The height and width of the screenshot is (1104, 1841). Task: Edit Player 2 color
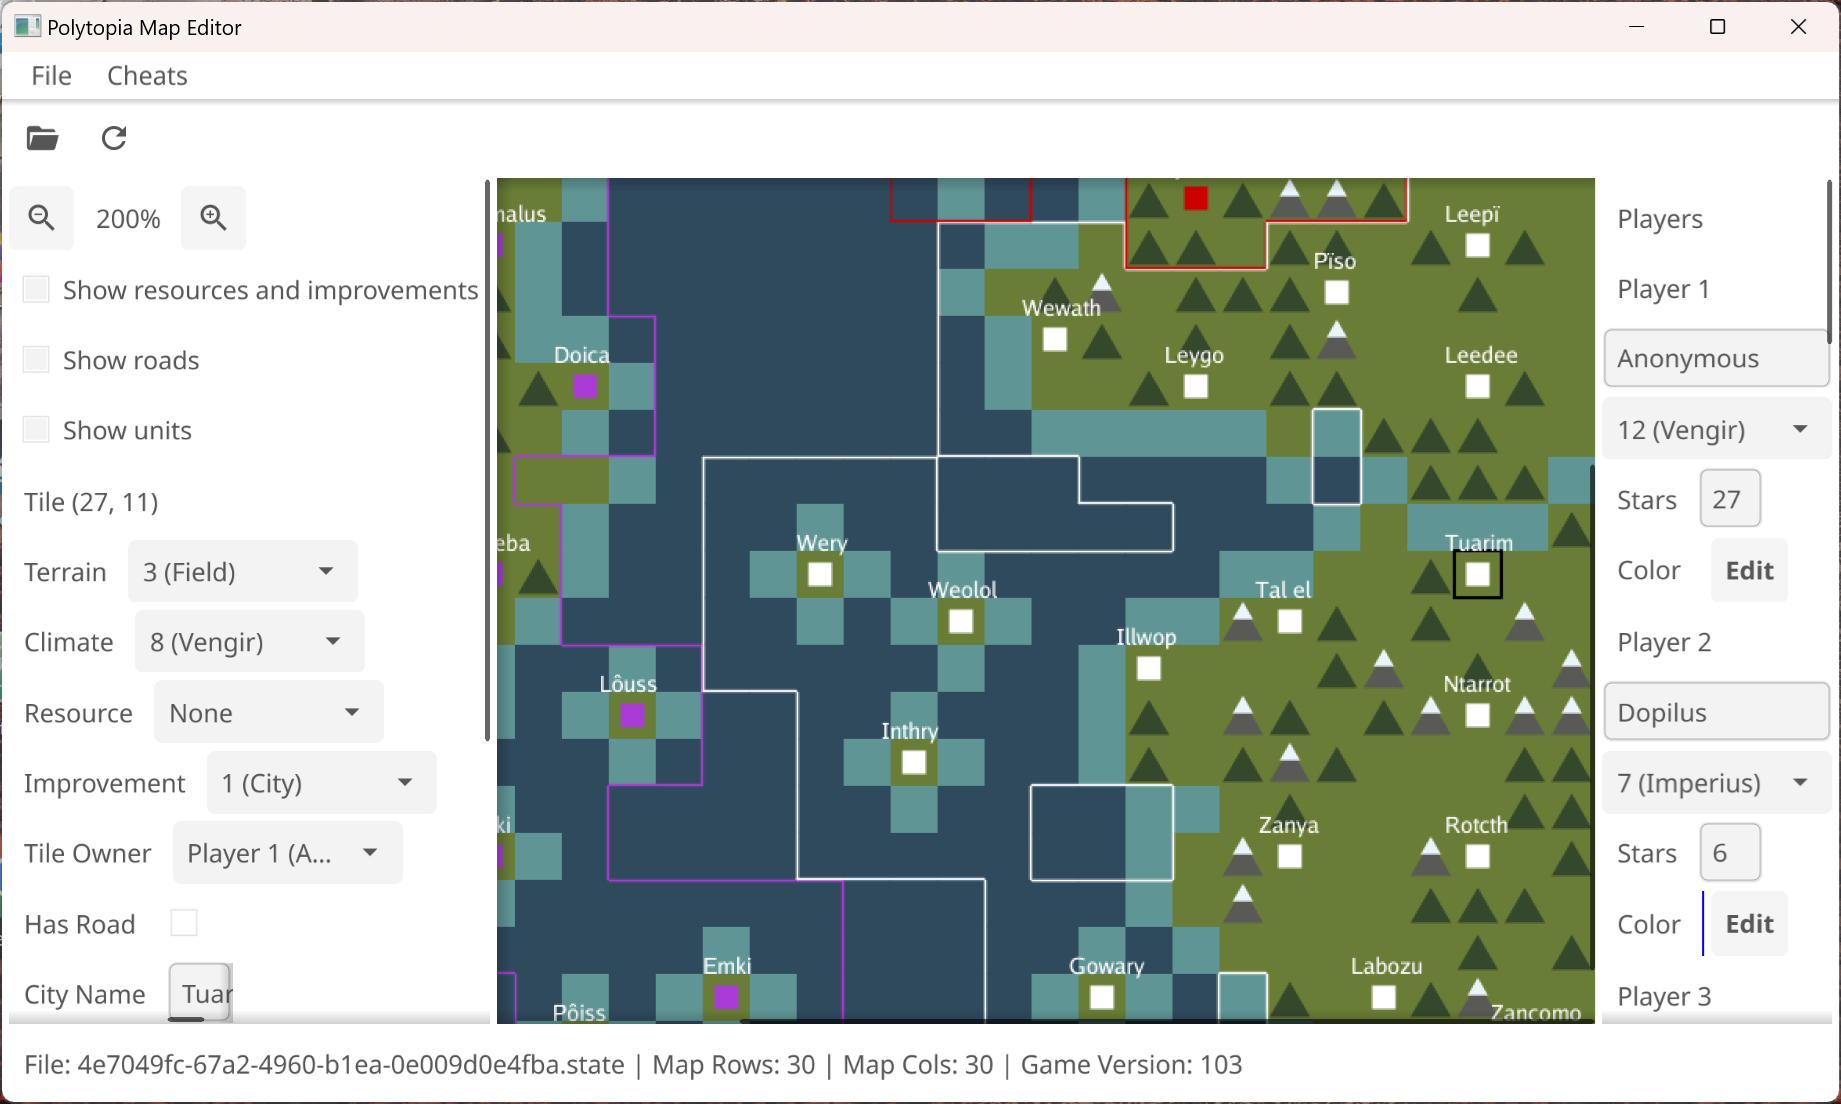click(1749, 924)
